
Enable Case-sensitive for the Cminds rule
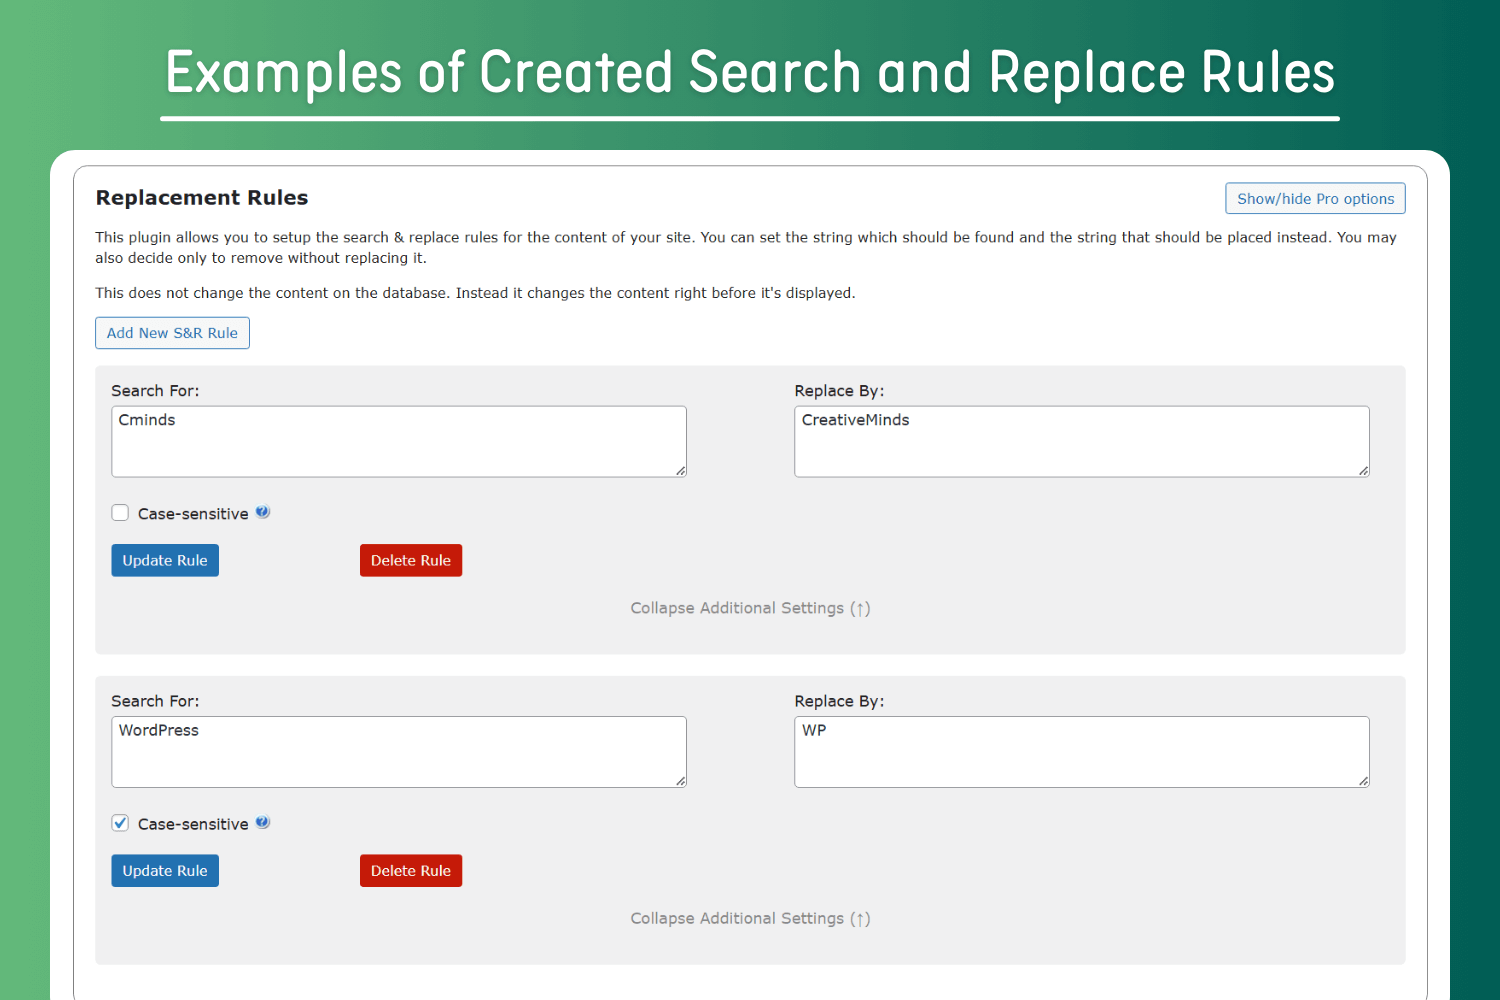click(x=120, y=513)
